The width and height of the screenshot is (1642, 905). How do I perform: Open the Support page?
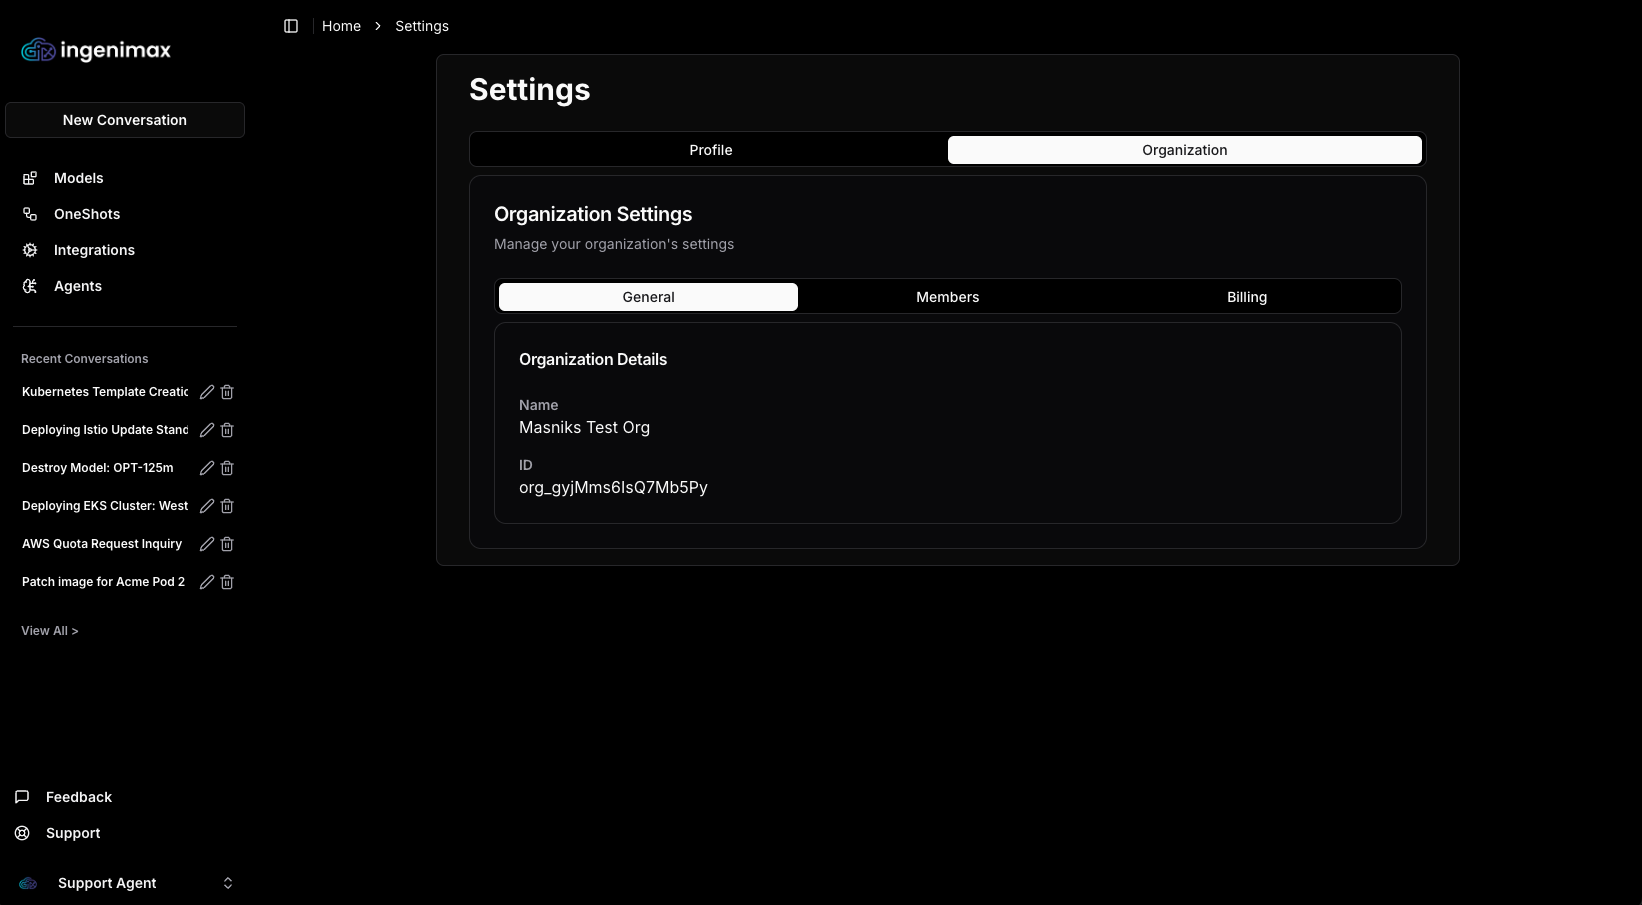pos(73,833)
